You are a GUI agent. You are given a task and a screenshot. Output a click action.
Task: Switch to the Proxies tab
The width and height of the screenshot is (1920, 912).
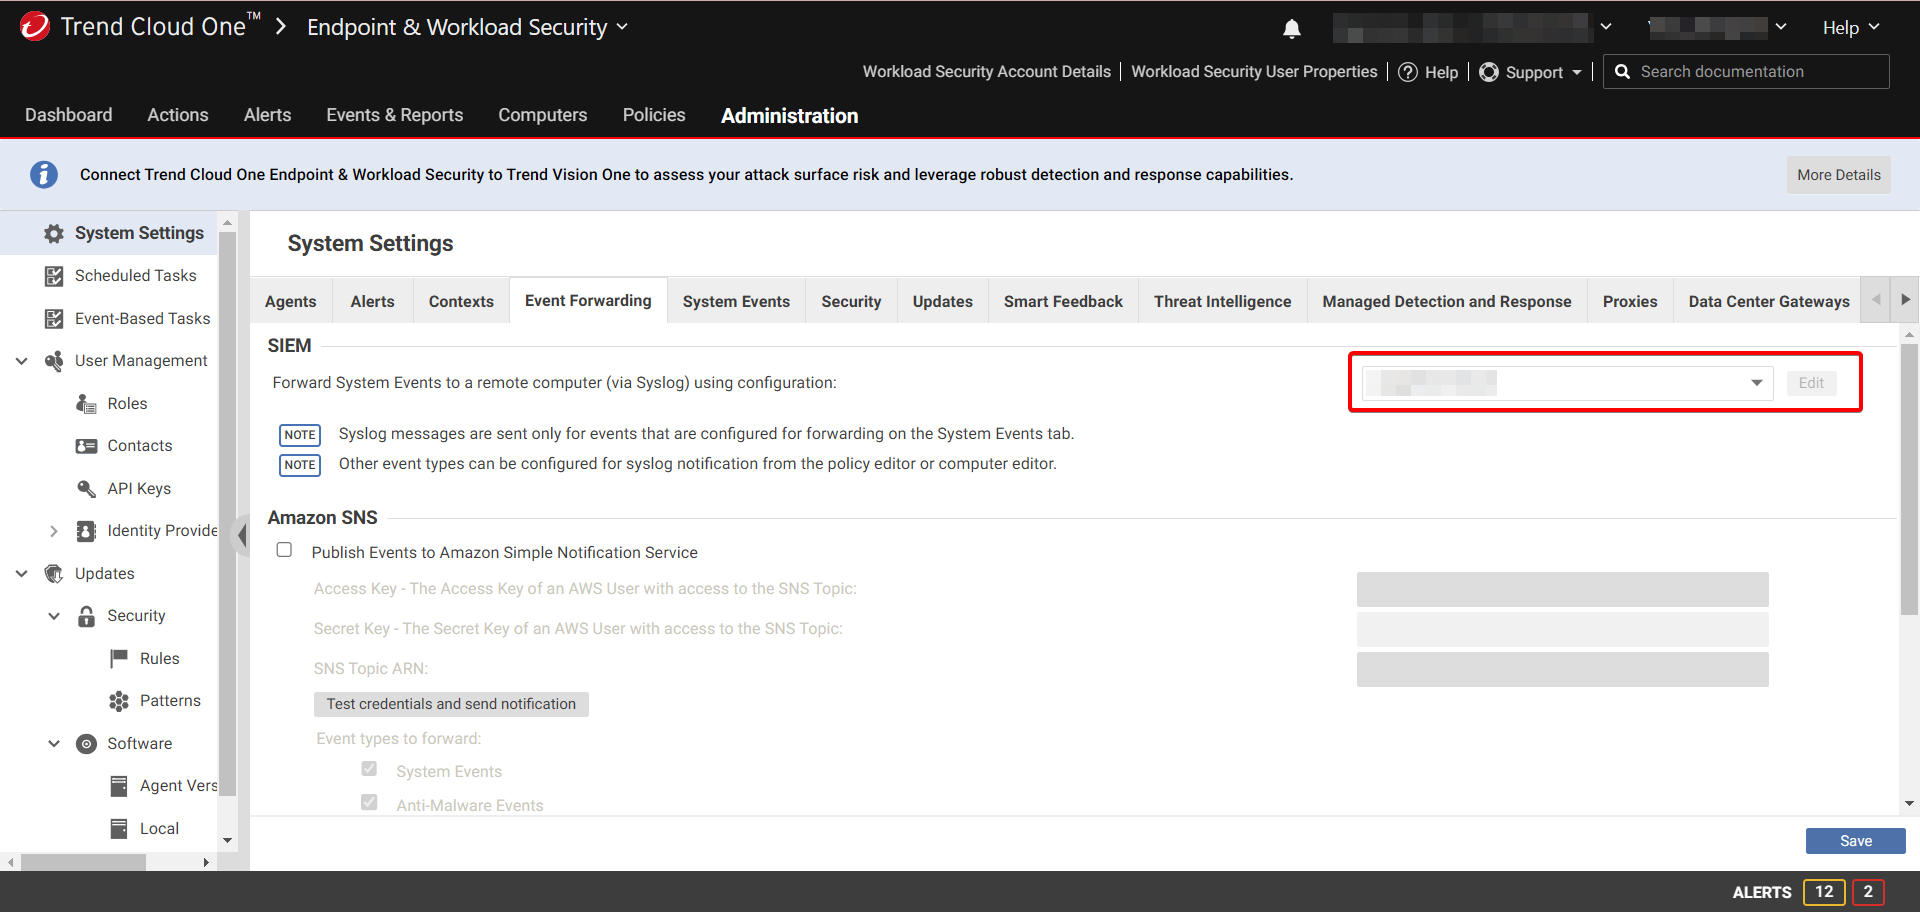pyautogui.click(x=1630, y=301)
